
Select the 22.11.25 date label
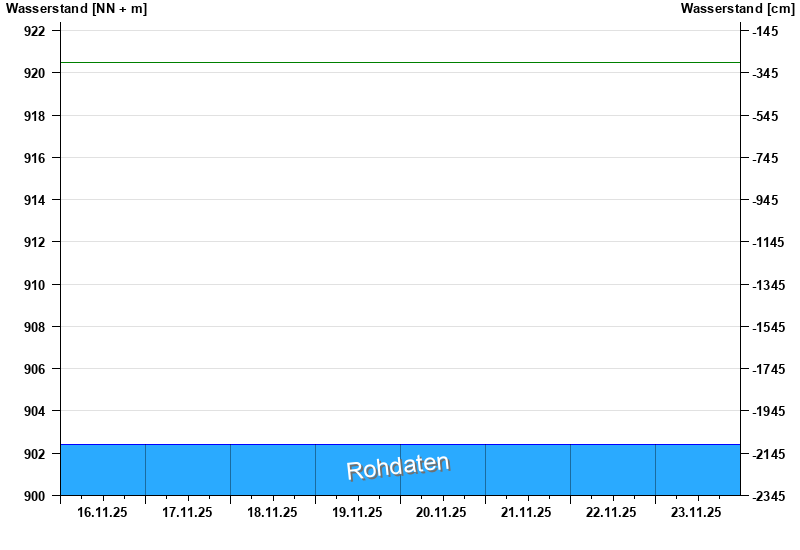pos(612,513)
